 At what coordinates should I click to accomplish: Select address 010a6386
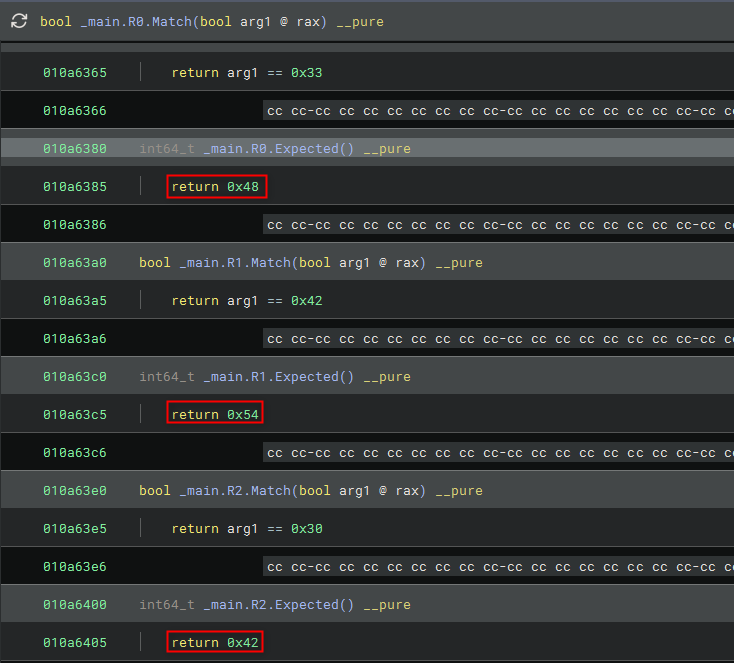pyautogui.click(x=74, y=225)
